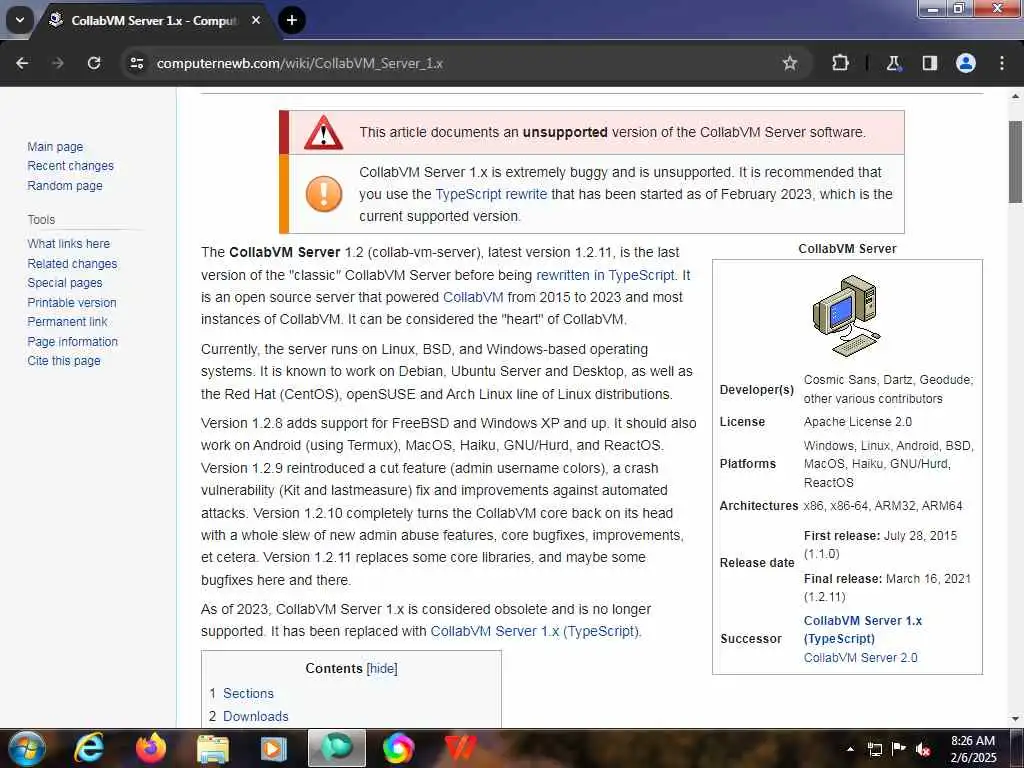
Task: Open infobox successor CollabVM Server 2.0
Action: click(860, 658)
